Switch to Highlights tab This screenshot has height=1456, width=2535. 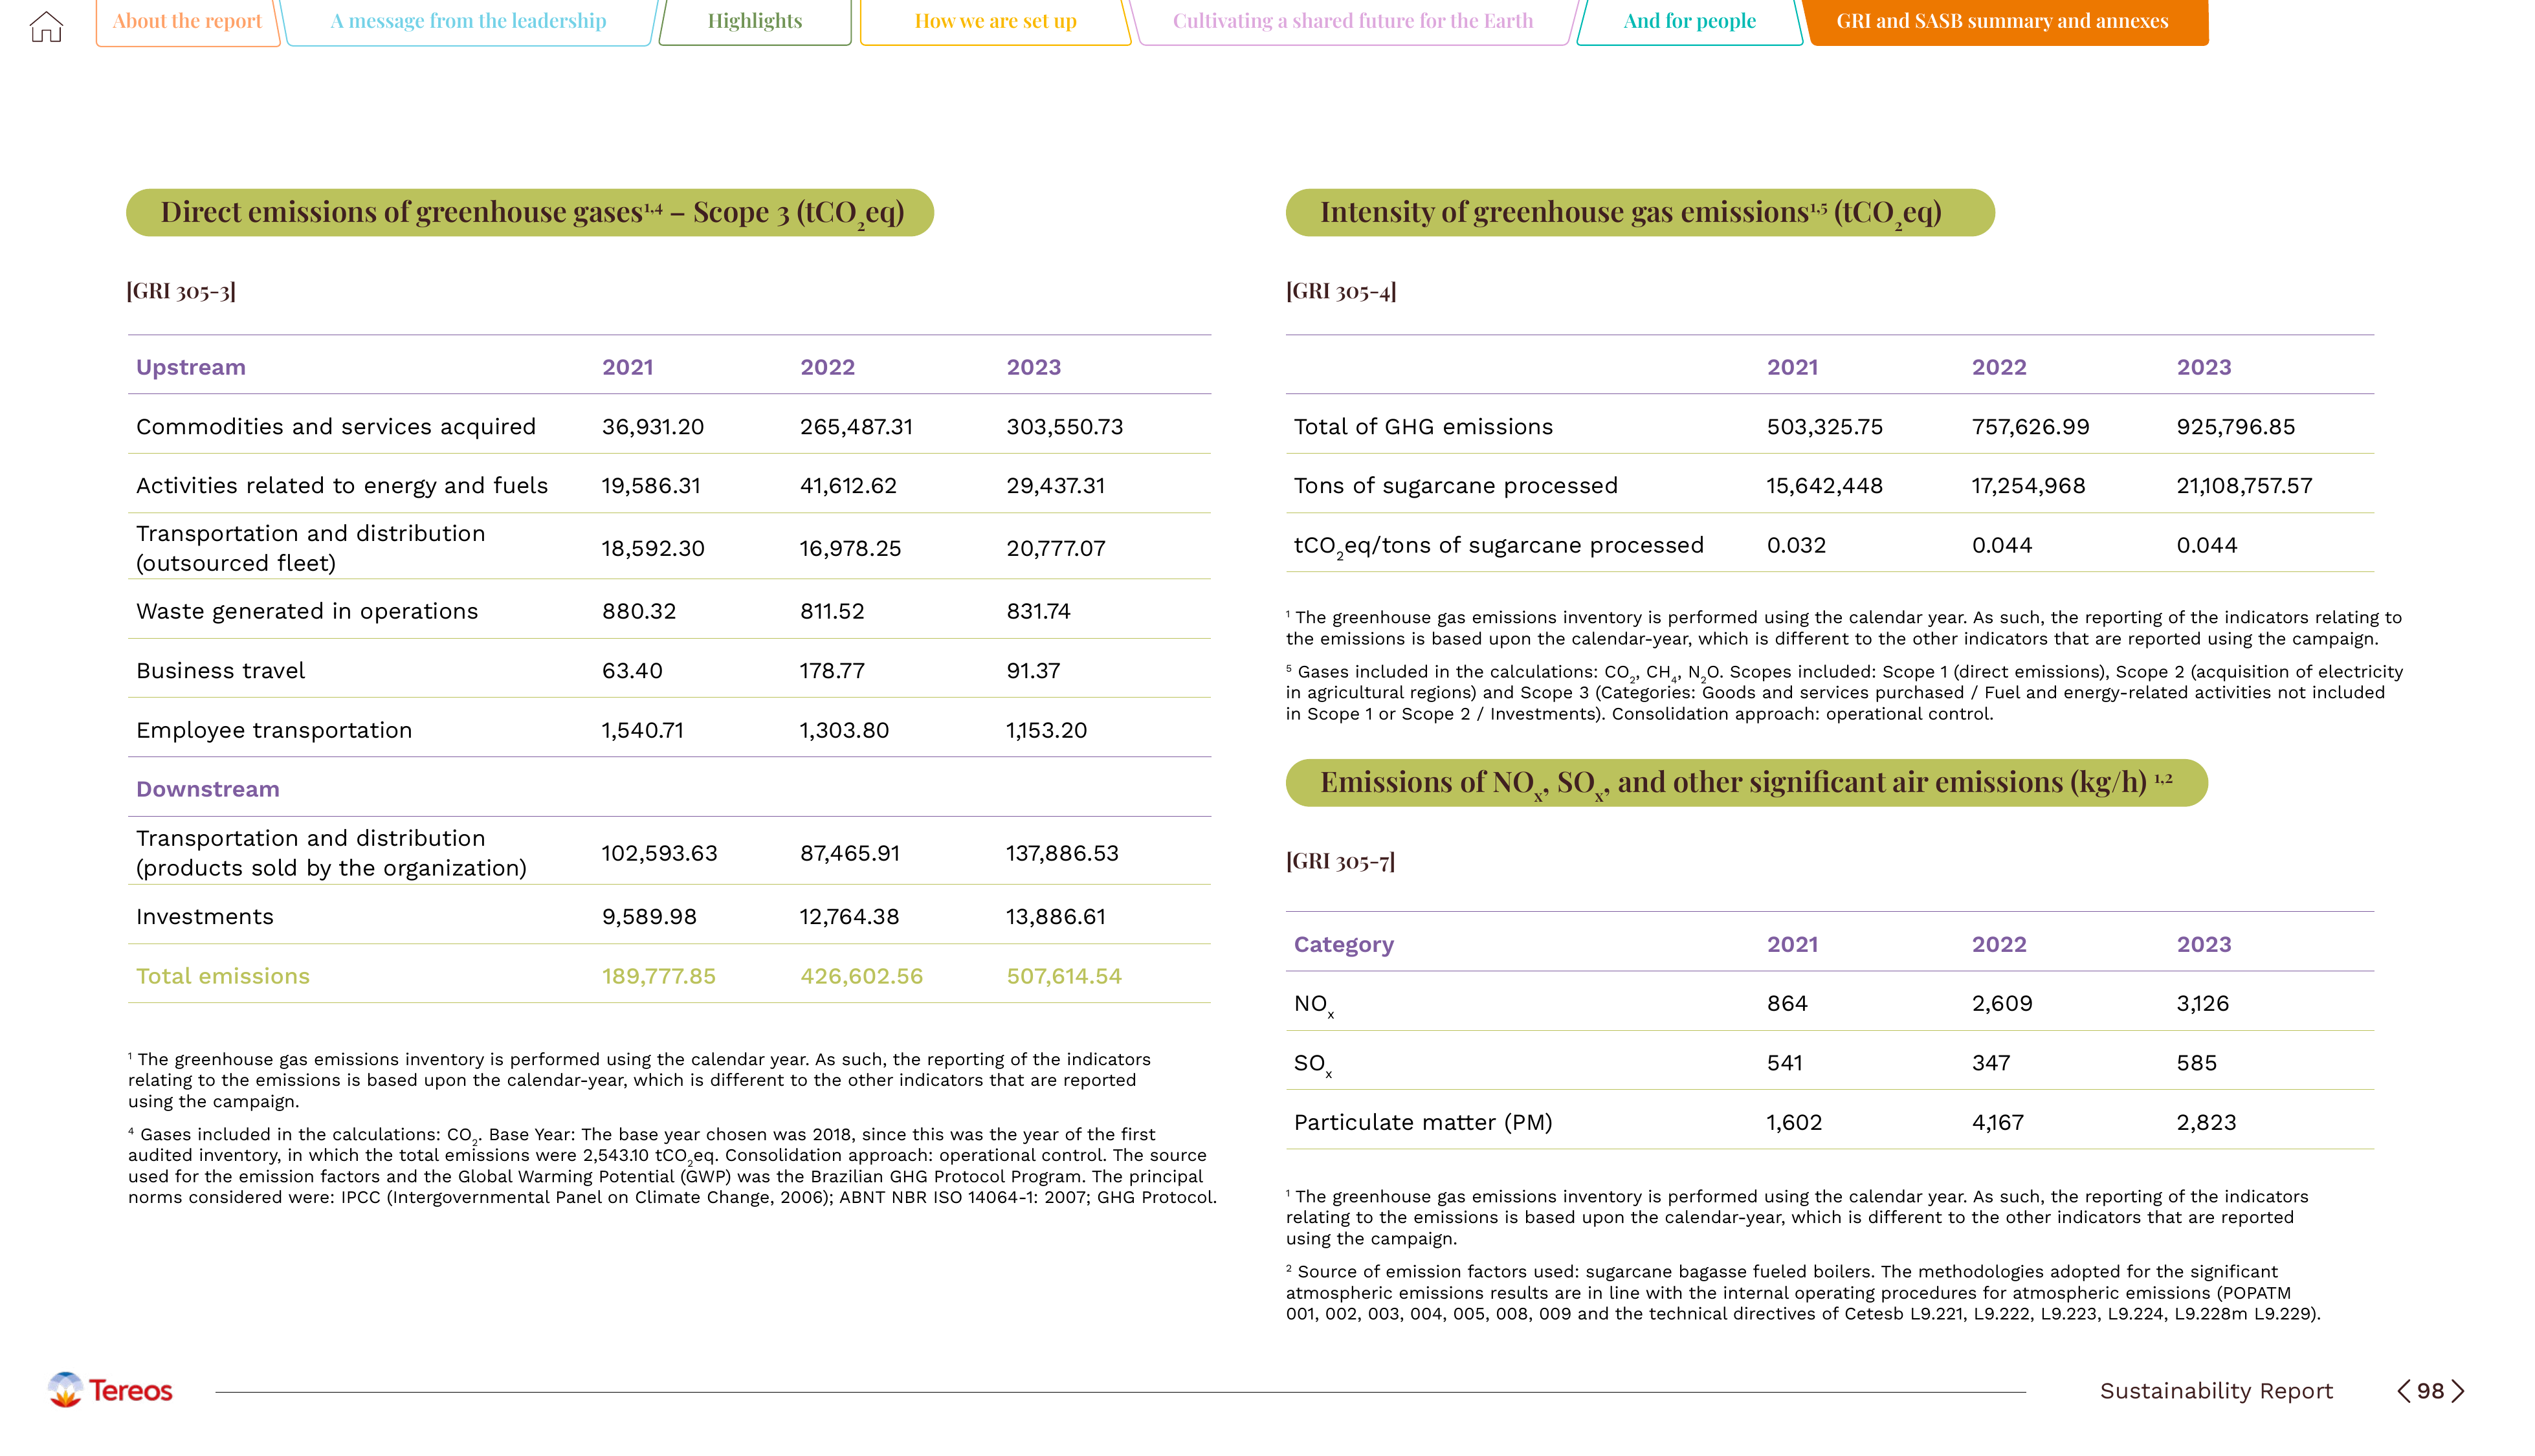coord(755,21)
